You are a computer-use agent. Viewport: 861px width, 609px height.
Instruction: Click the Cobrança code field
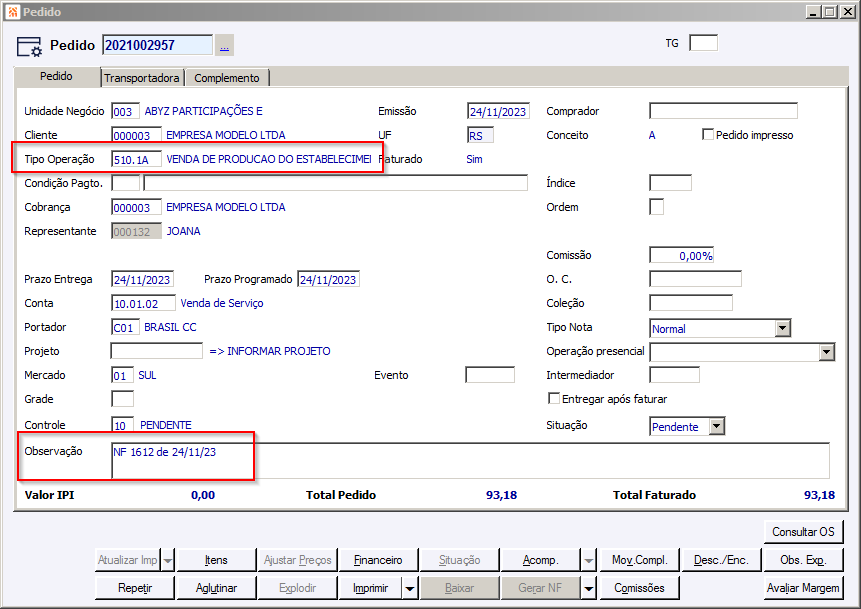coord(136,207)
